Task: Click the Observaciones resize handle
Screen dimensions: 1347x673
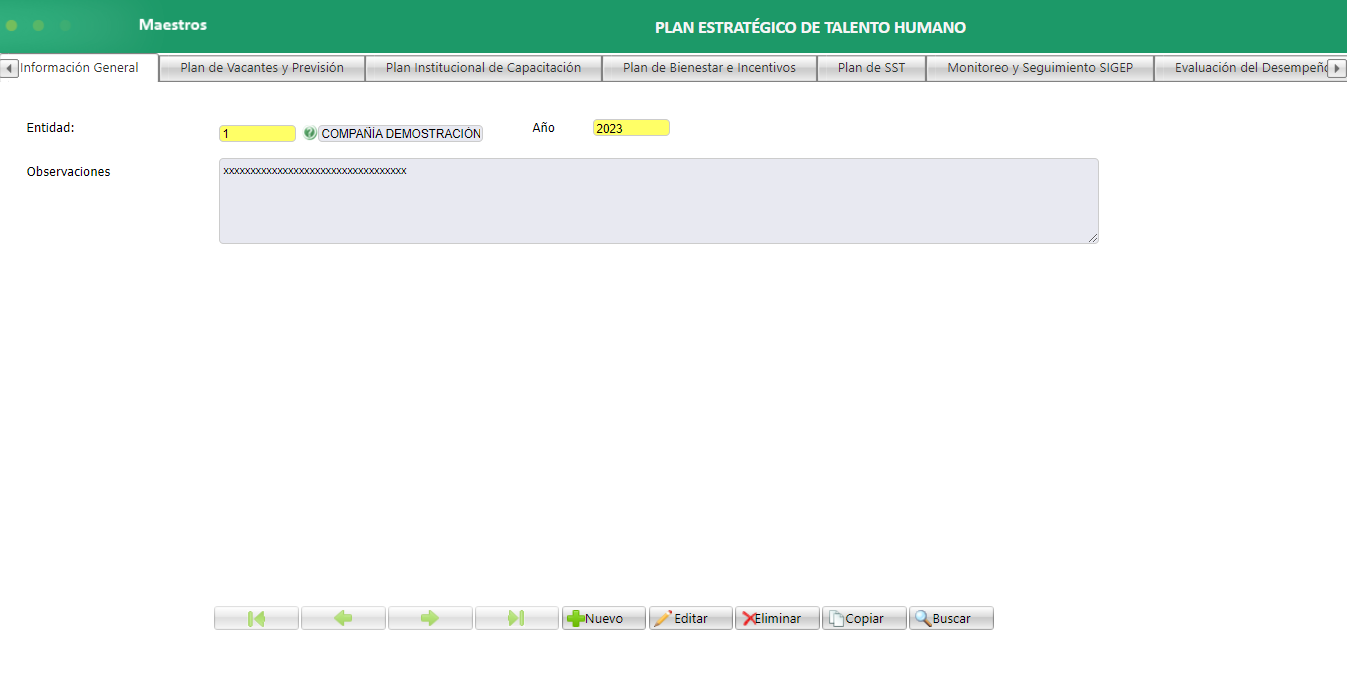Action: (x=1093, y=238)
